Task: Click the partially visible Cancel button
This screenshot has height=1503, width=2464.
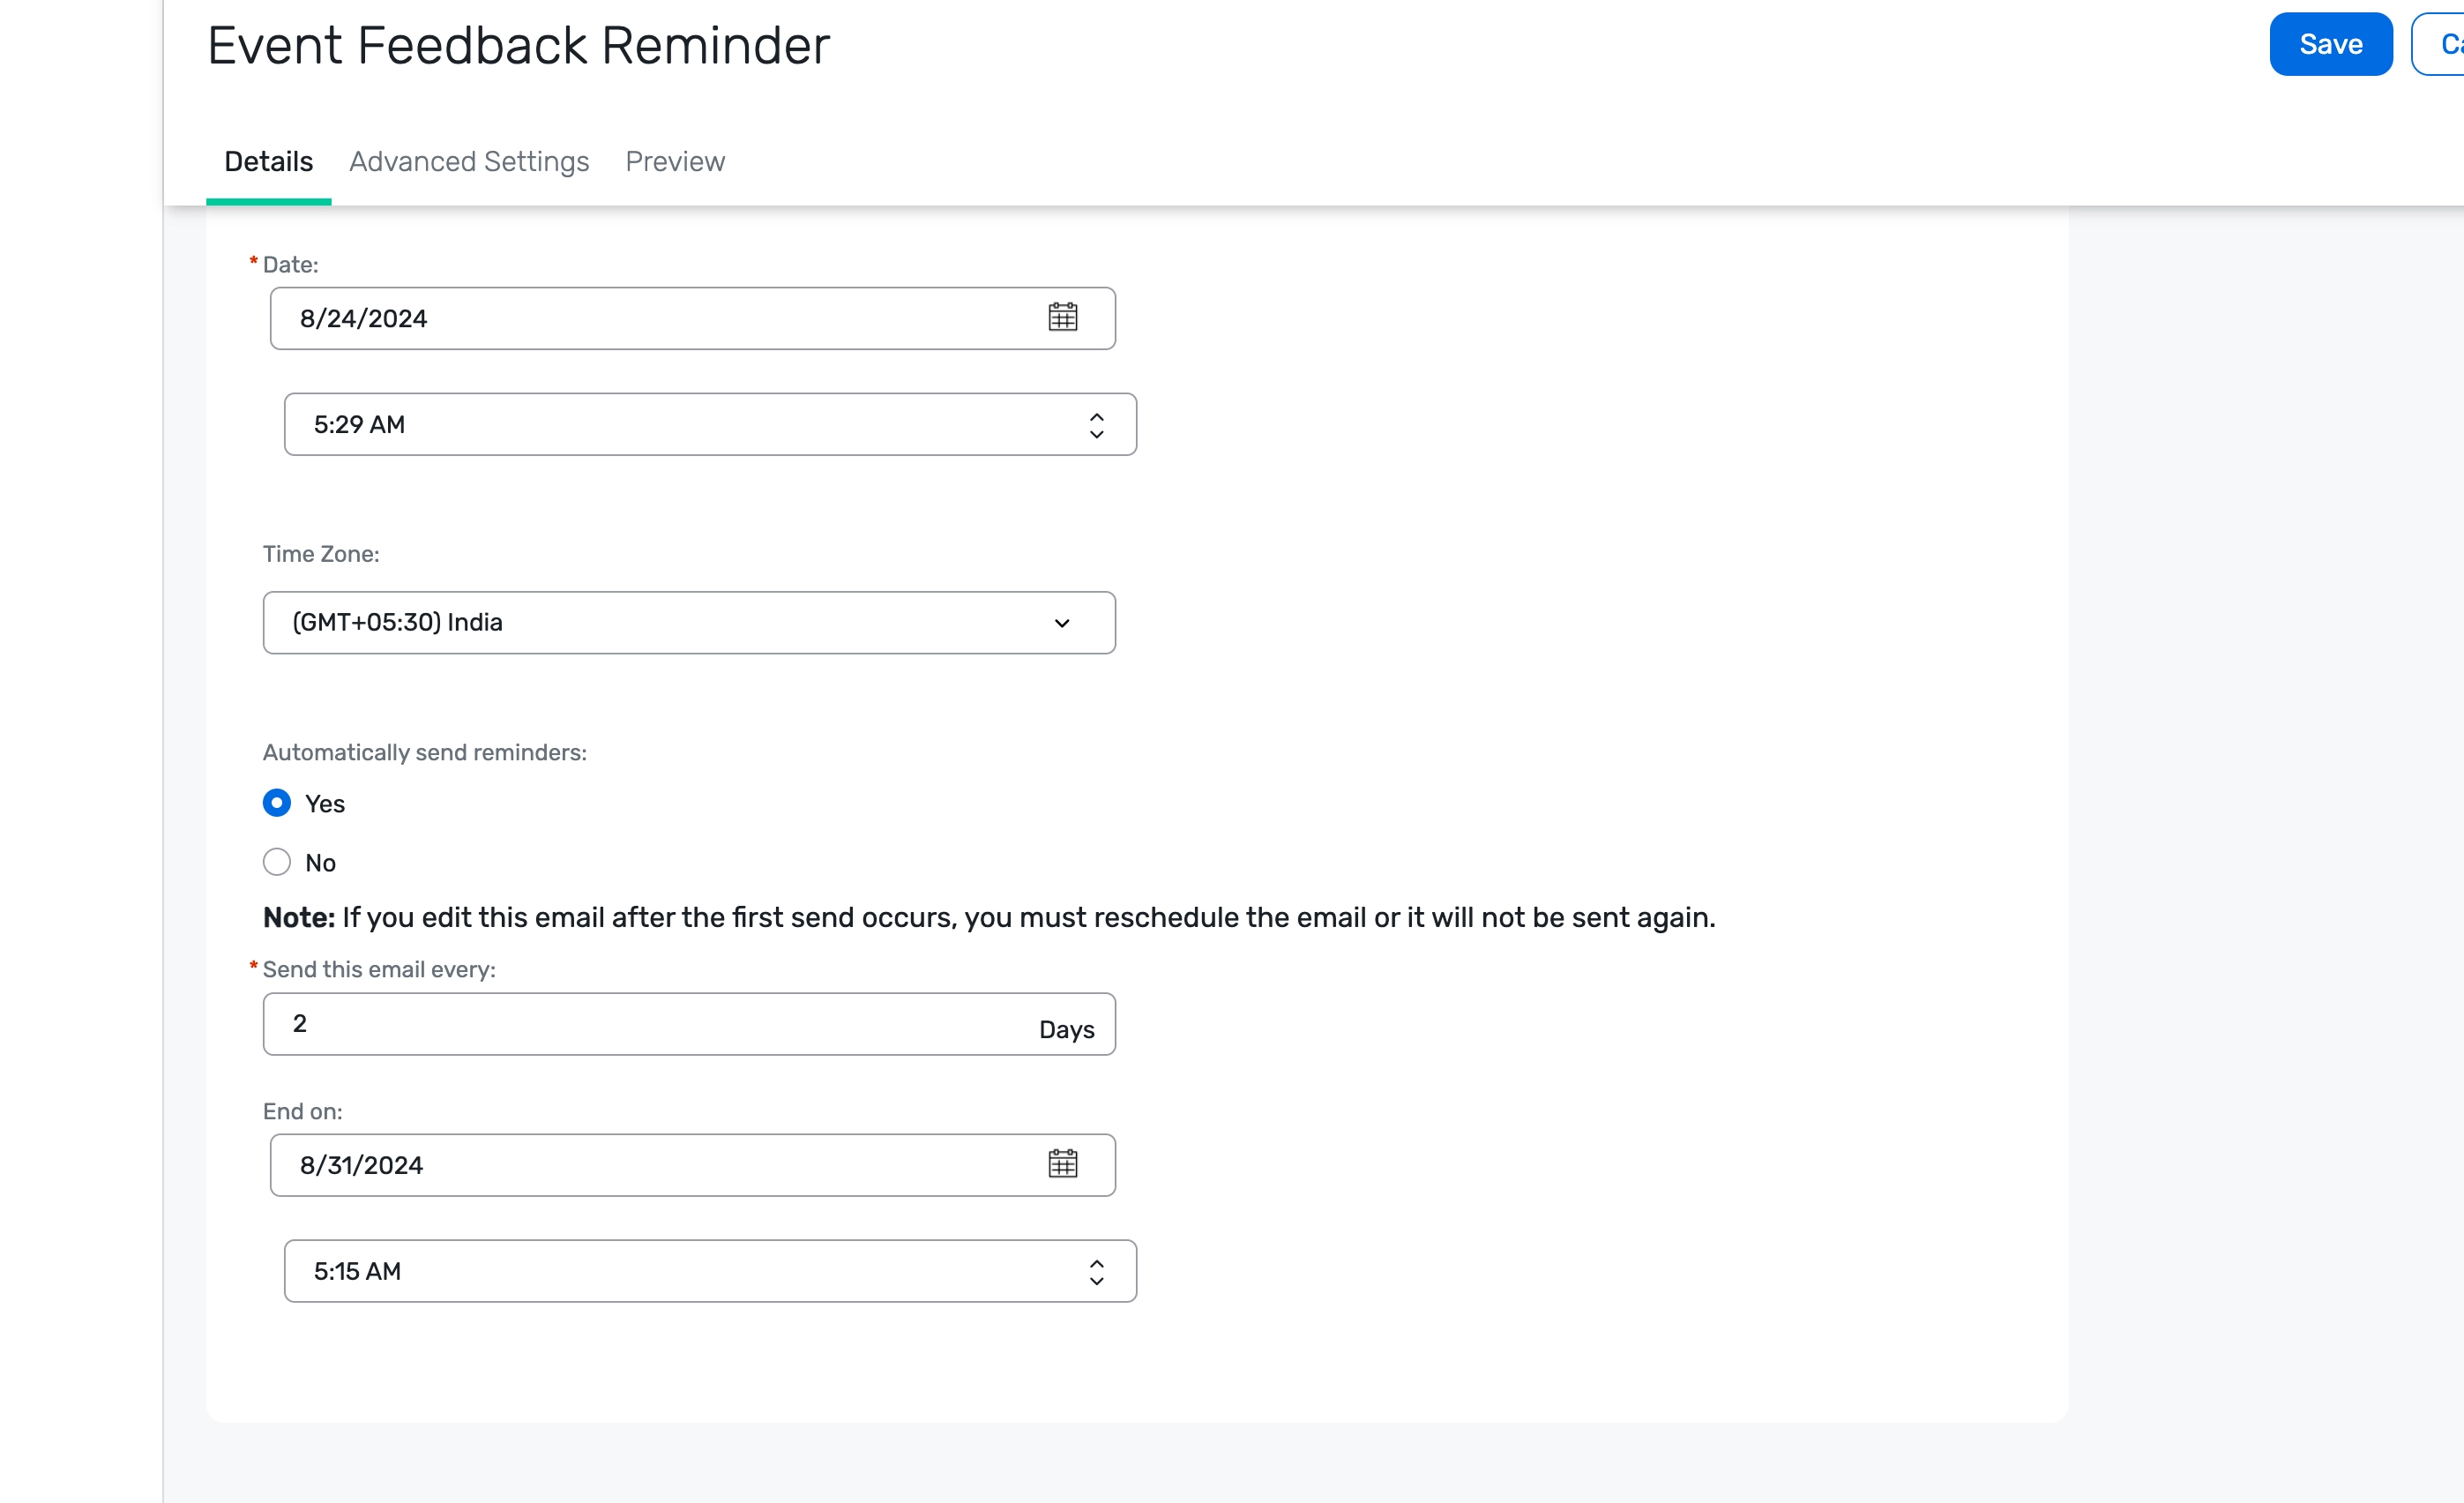Action: tap(2438, 44)
